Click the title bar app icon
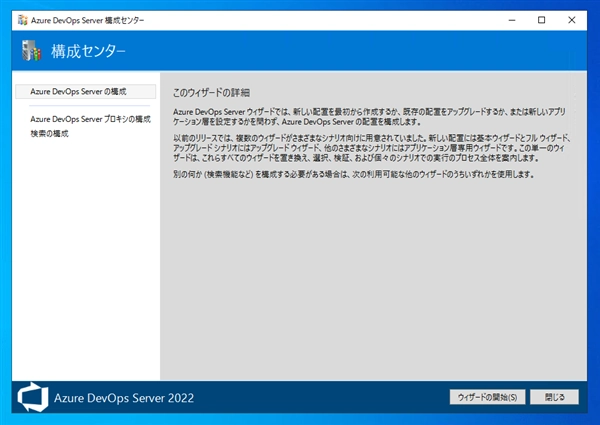Image resolution: width=600 pixels, height=425 pixels. (23, 20)
